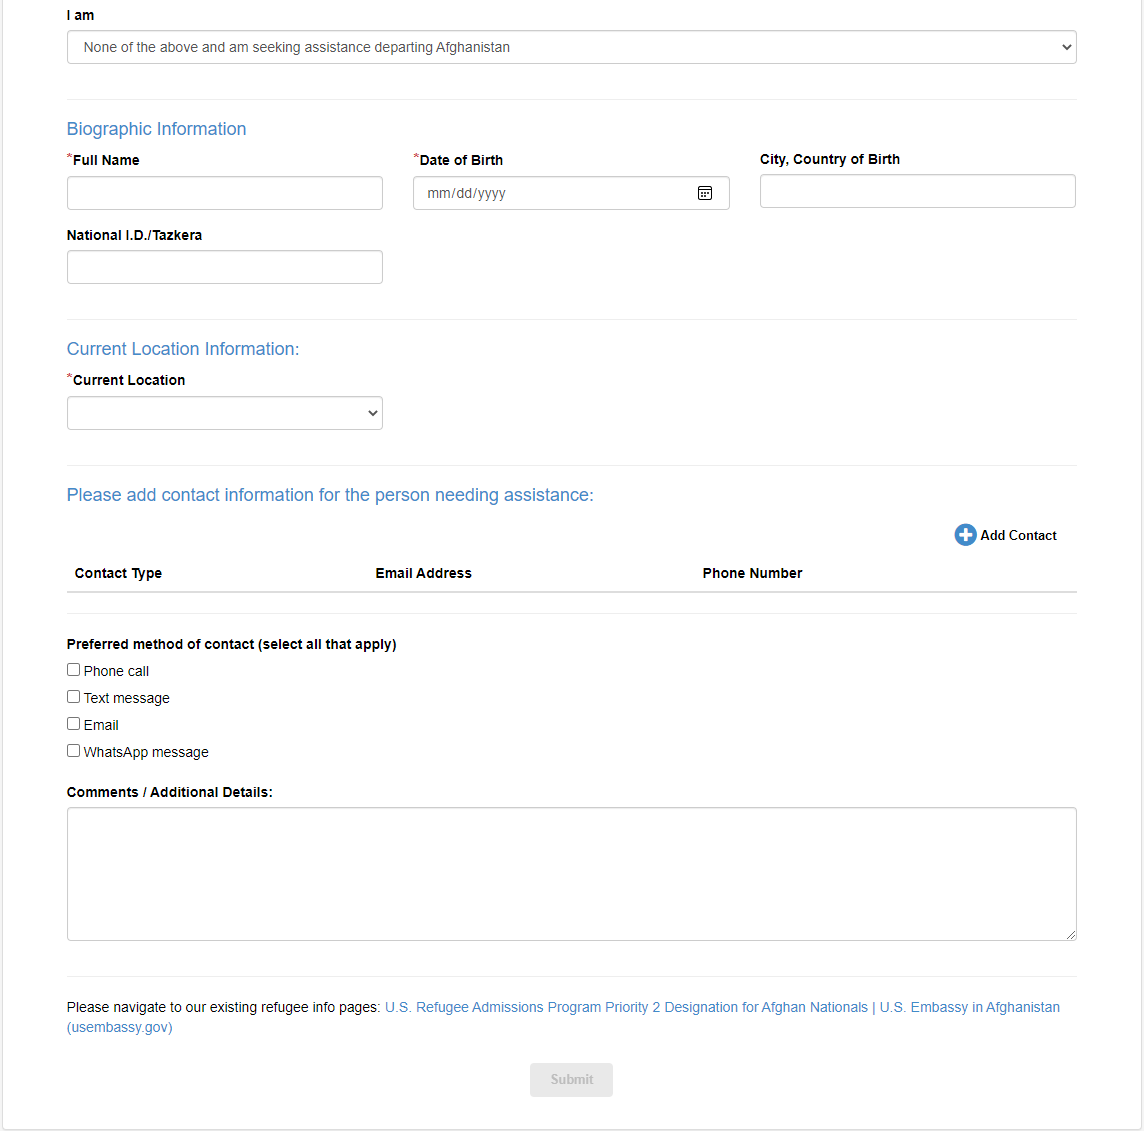
Task: Click the Email Address column header
Action: pos(423,573)
